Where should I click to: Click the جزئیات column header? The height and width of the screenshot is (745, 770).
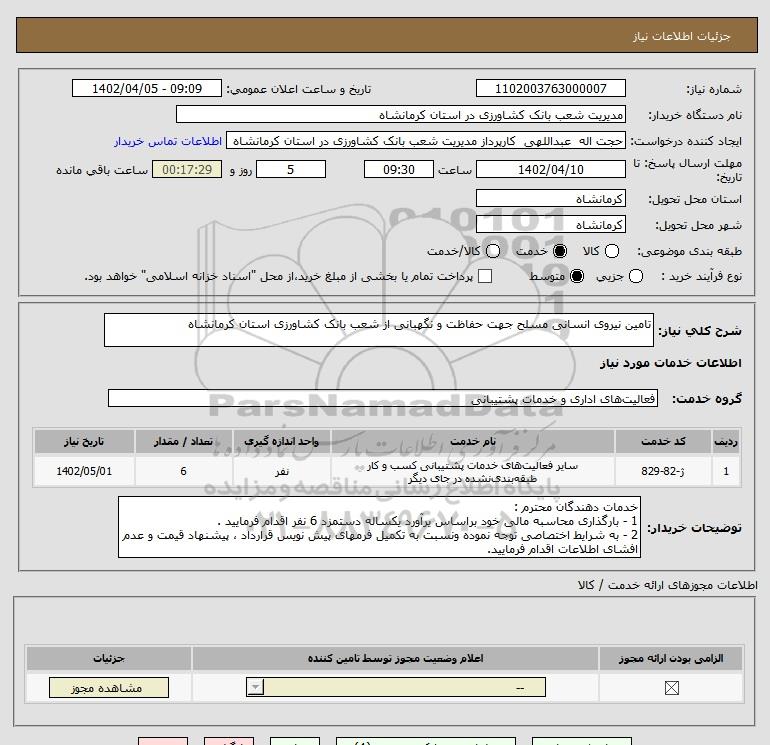pos(109,658)
